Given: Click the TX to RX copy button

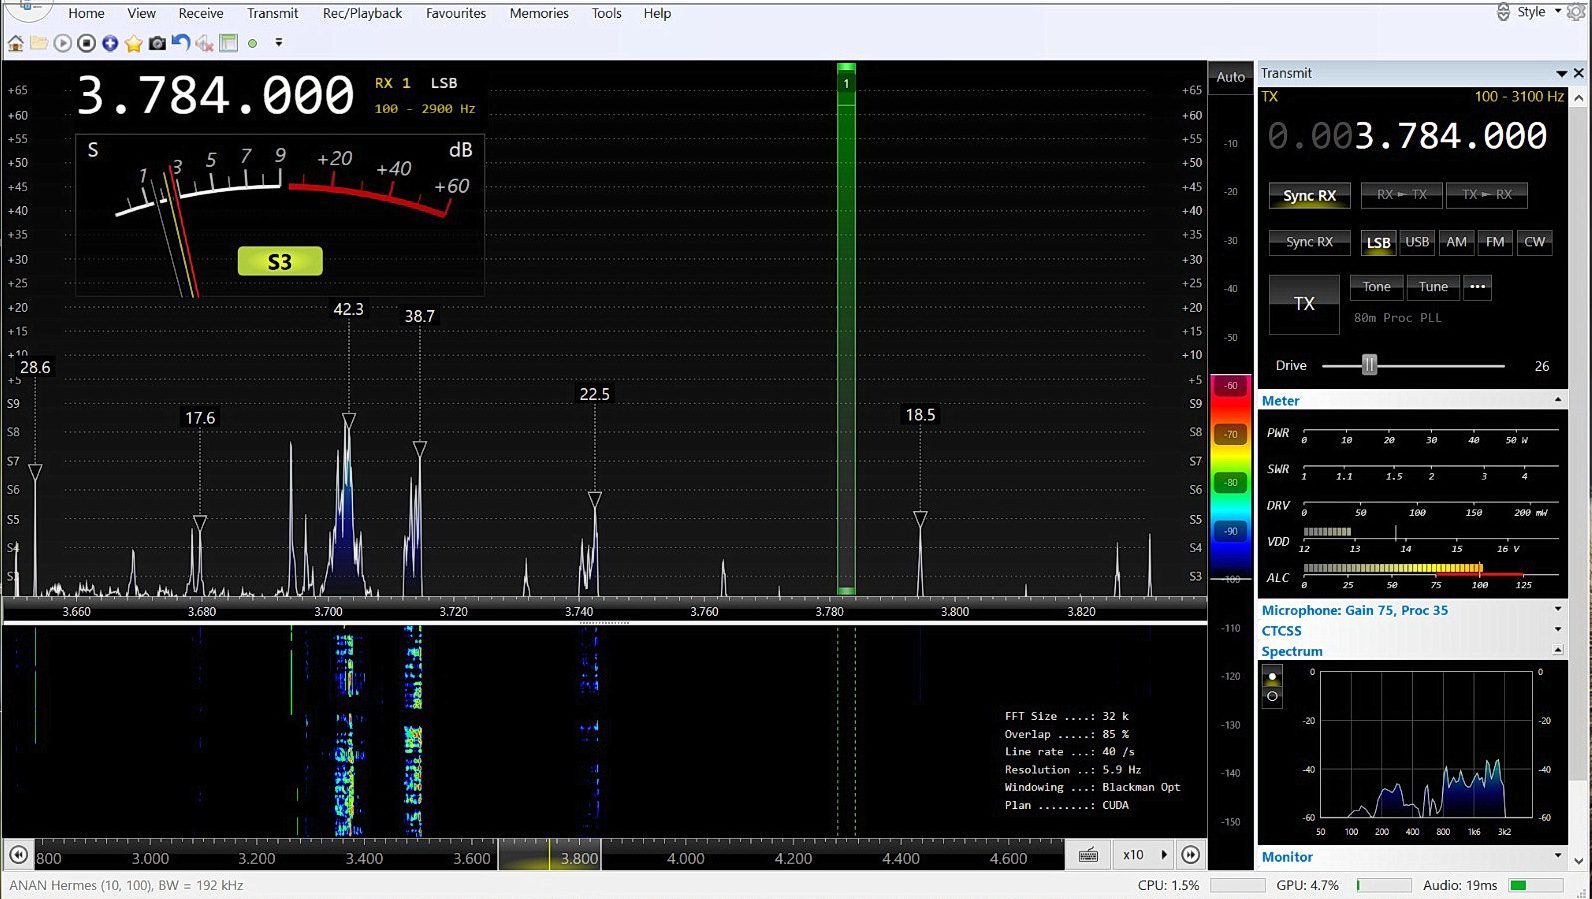Looking at the screenshot, I should 1487,195.
